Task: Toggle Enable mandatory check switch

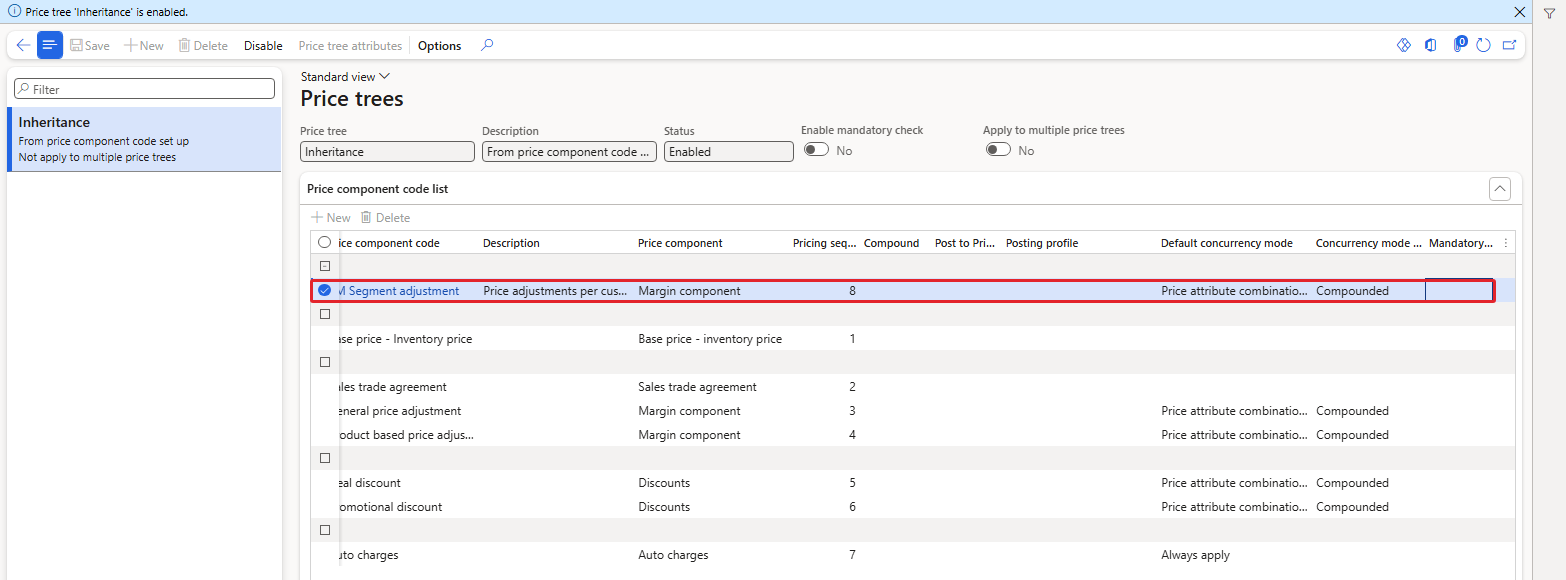Action: point(816,150)
